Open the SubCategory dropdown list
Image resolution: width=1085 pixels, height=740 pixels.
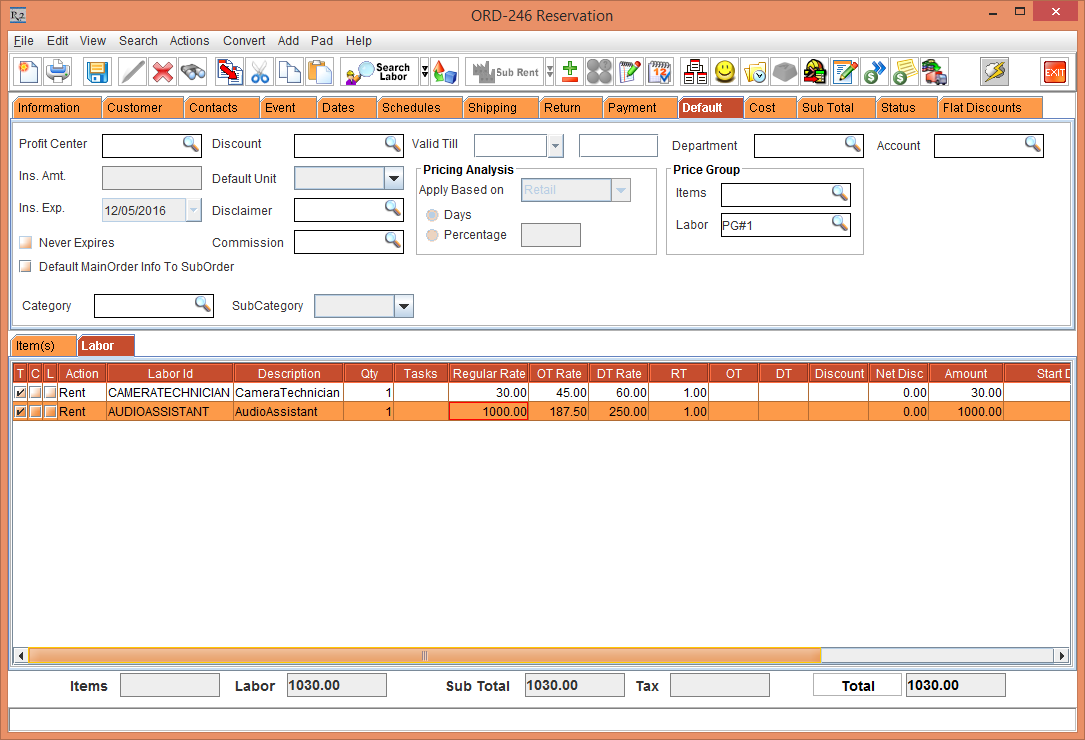coord(403,306)
